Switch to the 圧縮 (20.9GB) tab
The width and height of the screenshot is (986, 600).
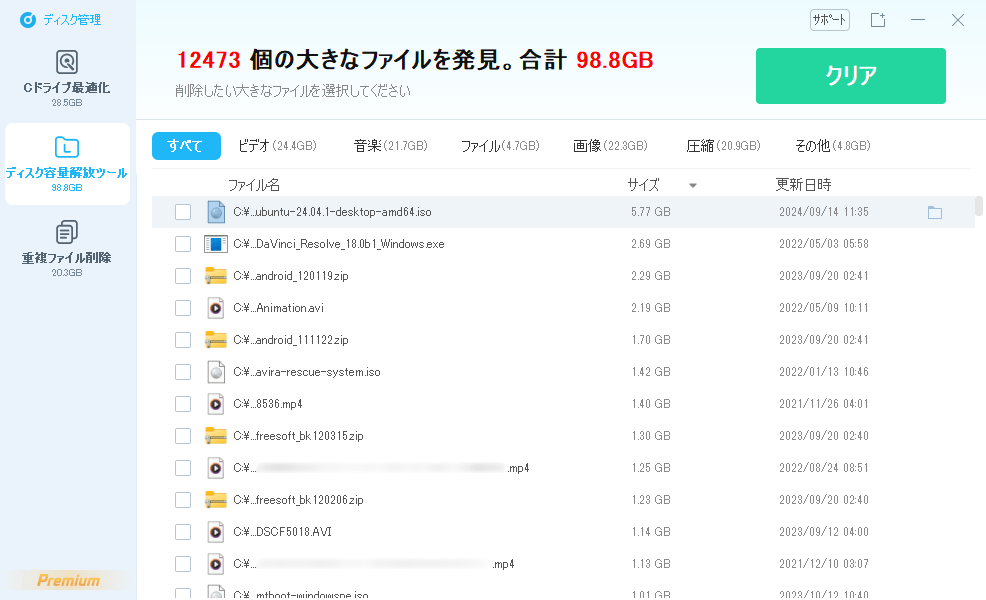pyautogui.click(x=723, y=146)
